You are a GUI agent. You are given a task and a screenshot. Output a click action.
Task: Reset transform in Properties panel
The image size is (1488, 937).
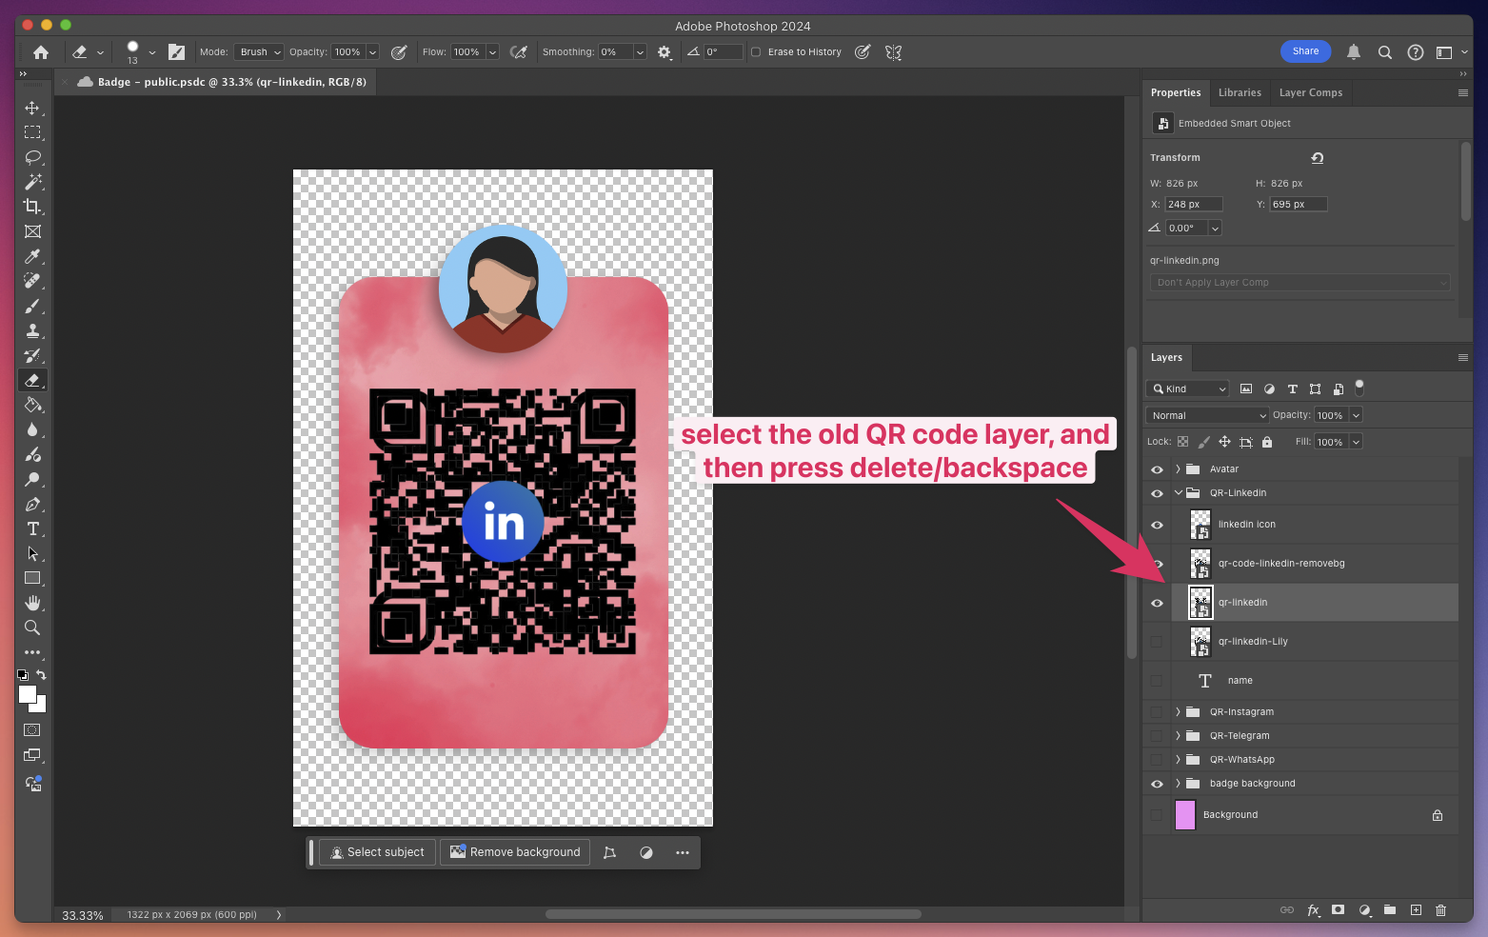coord(1317,158)
